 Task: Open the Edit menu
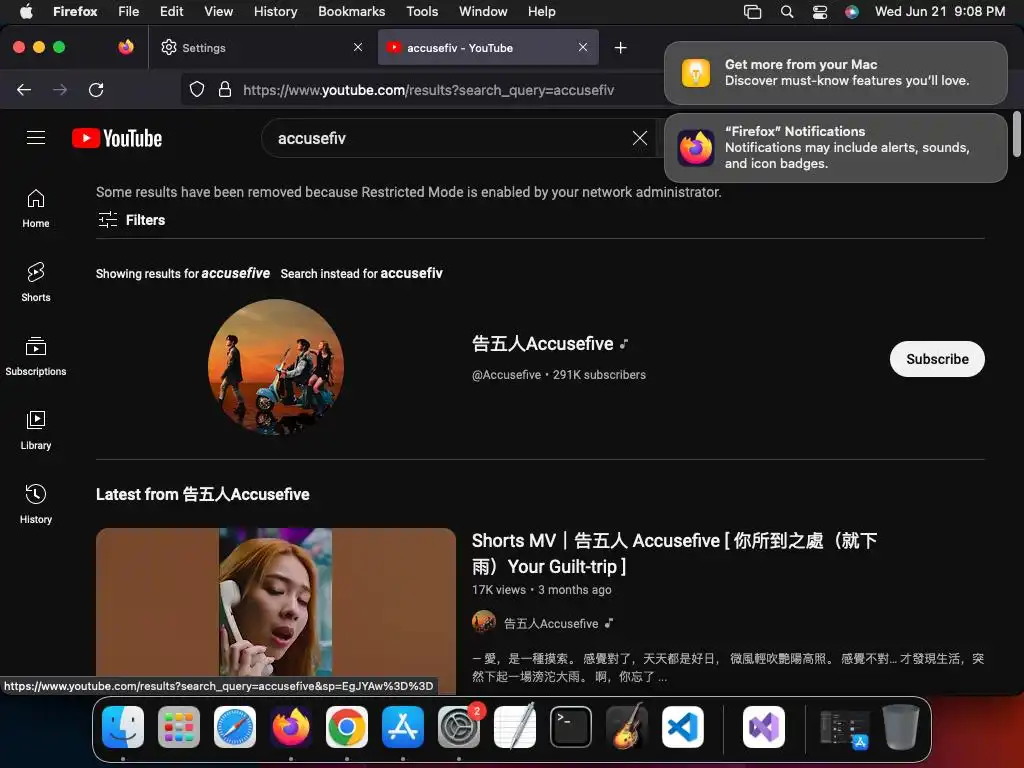click(x=172, y=12)
